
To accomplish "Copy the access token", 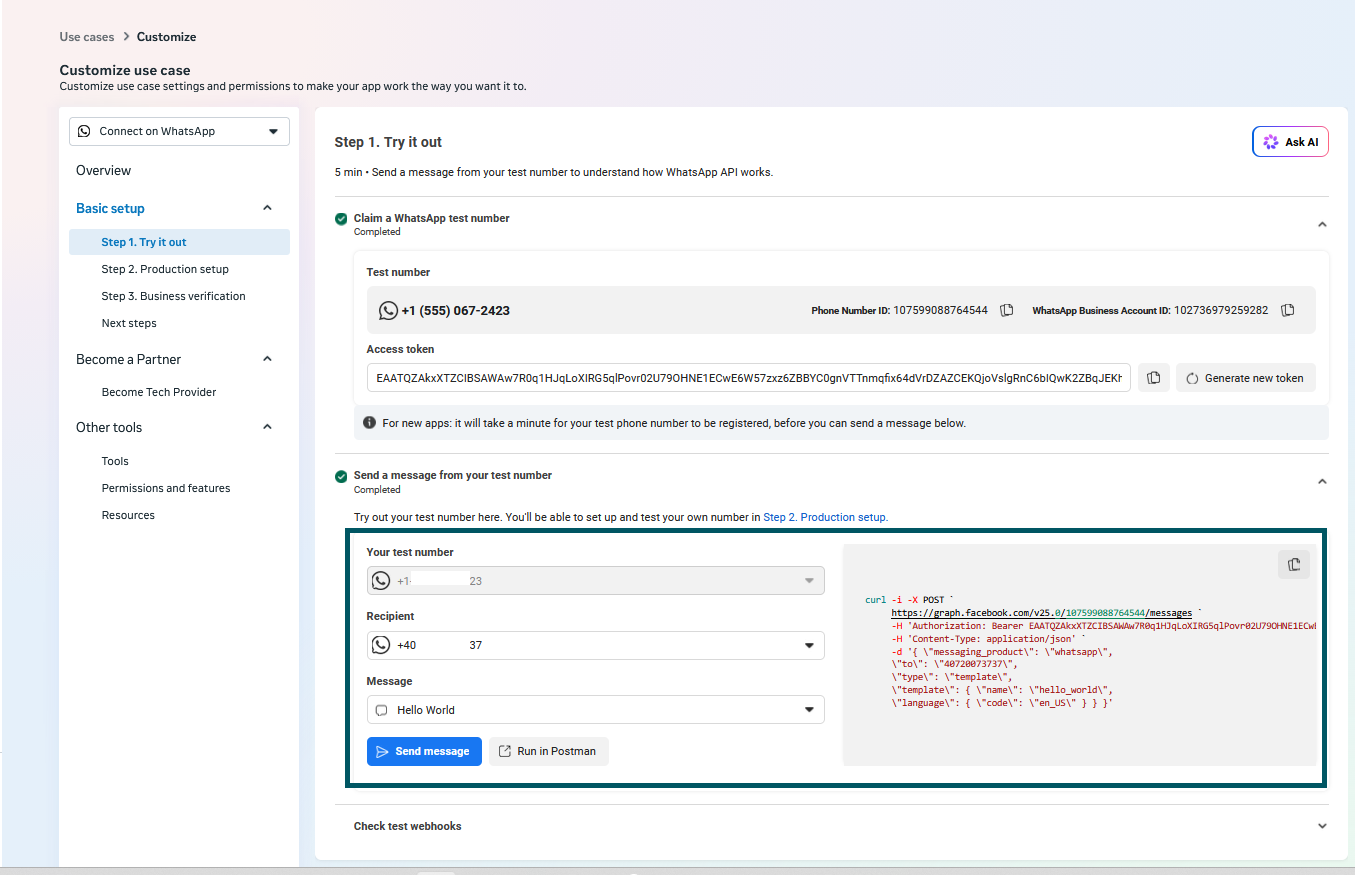I will 1154,378.
